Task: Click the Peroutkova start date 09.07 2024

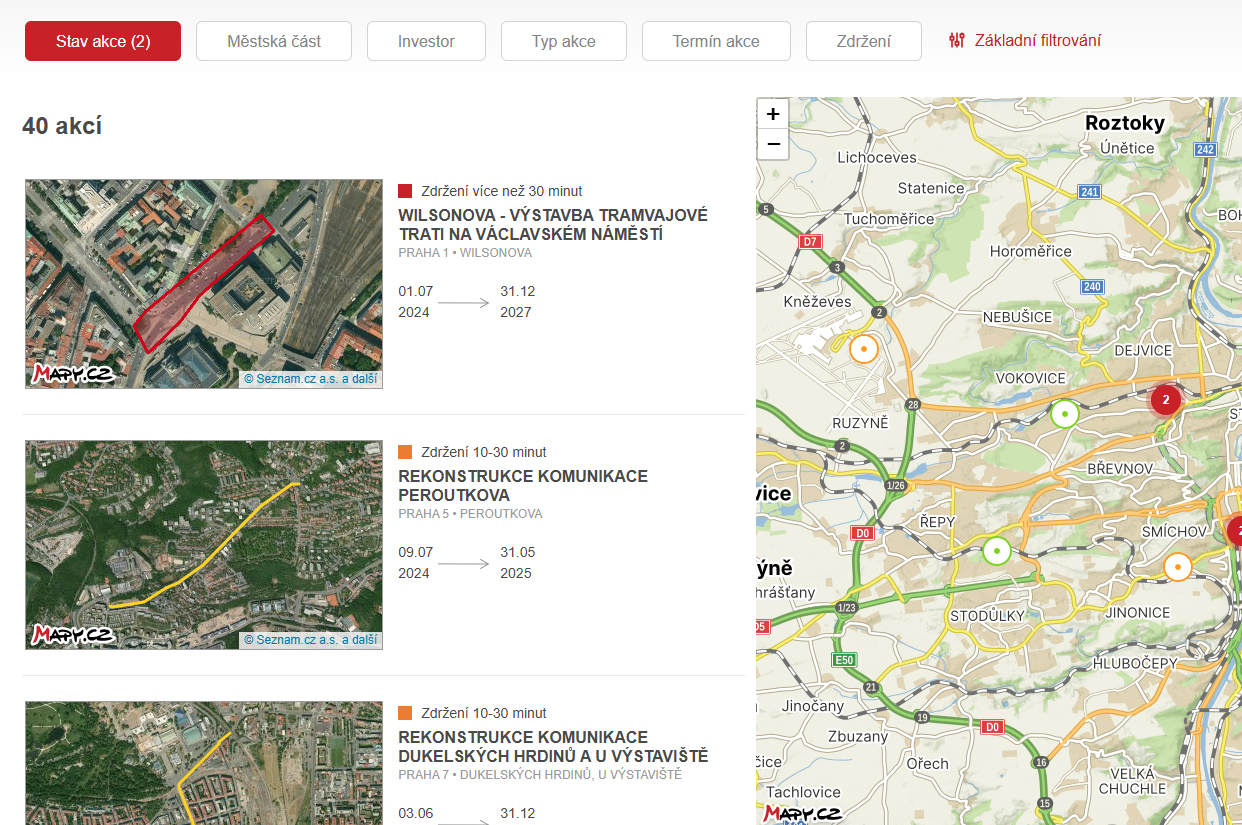Action: (x=415, y=563)
